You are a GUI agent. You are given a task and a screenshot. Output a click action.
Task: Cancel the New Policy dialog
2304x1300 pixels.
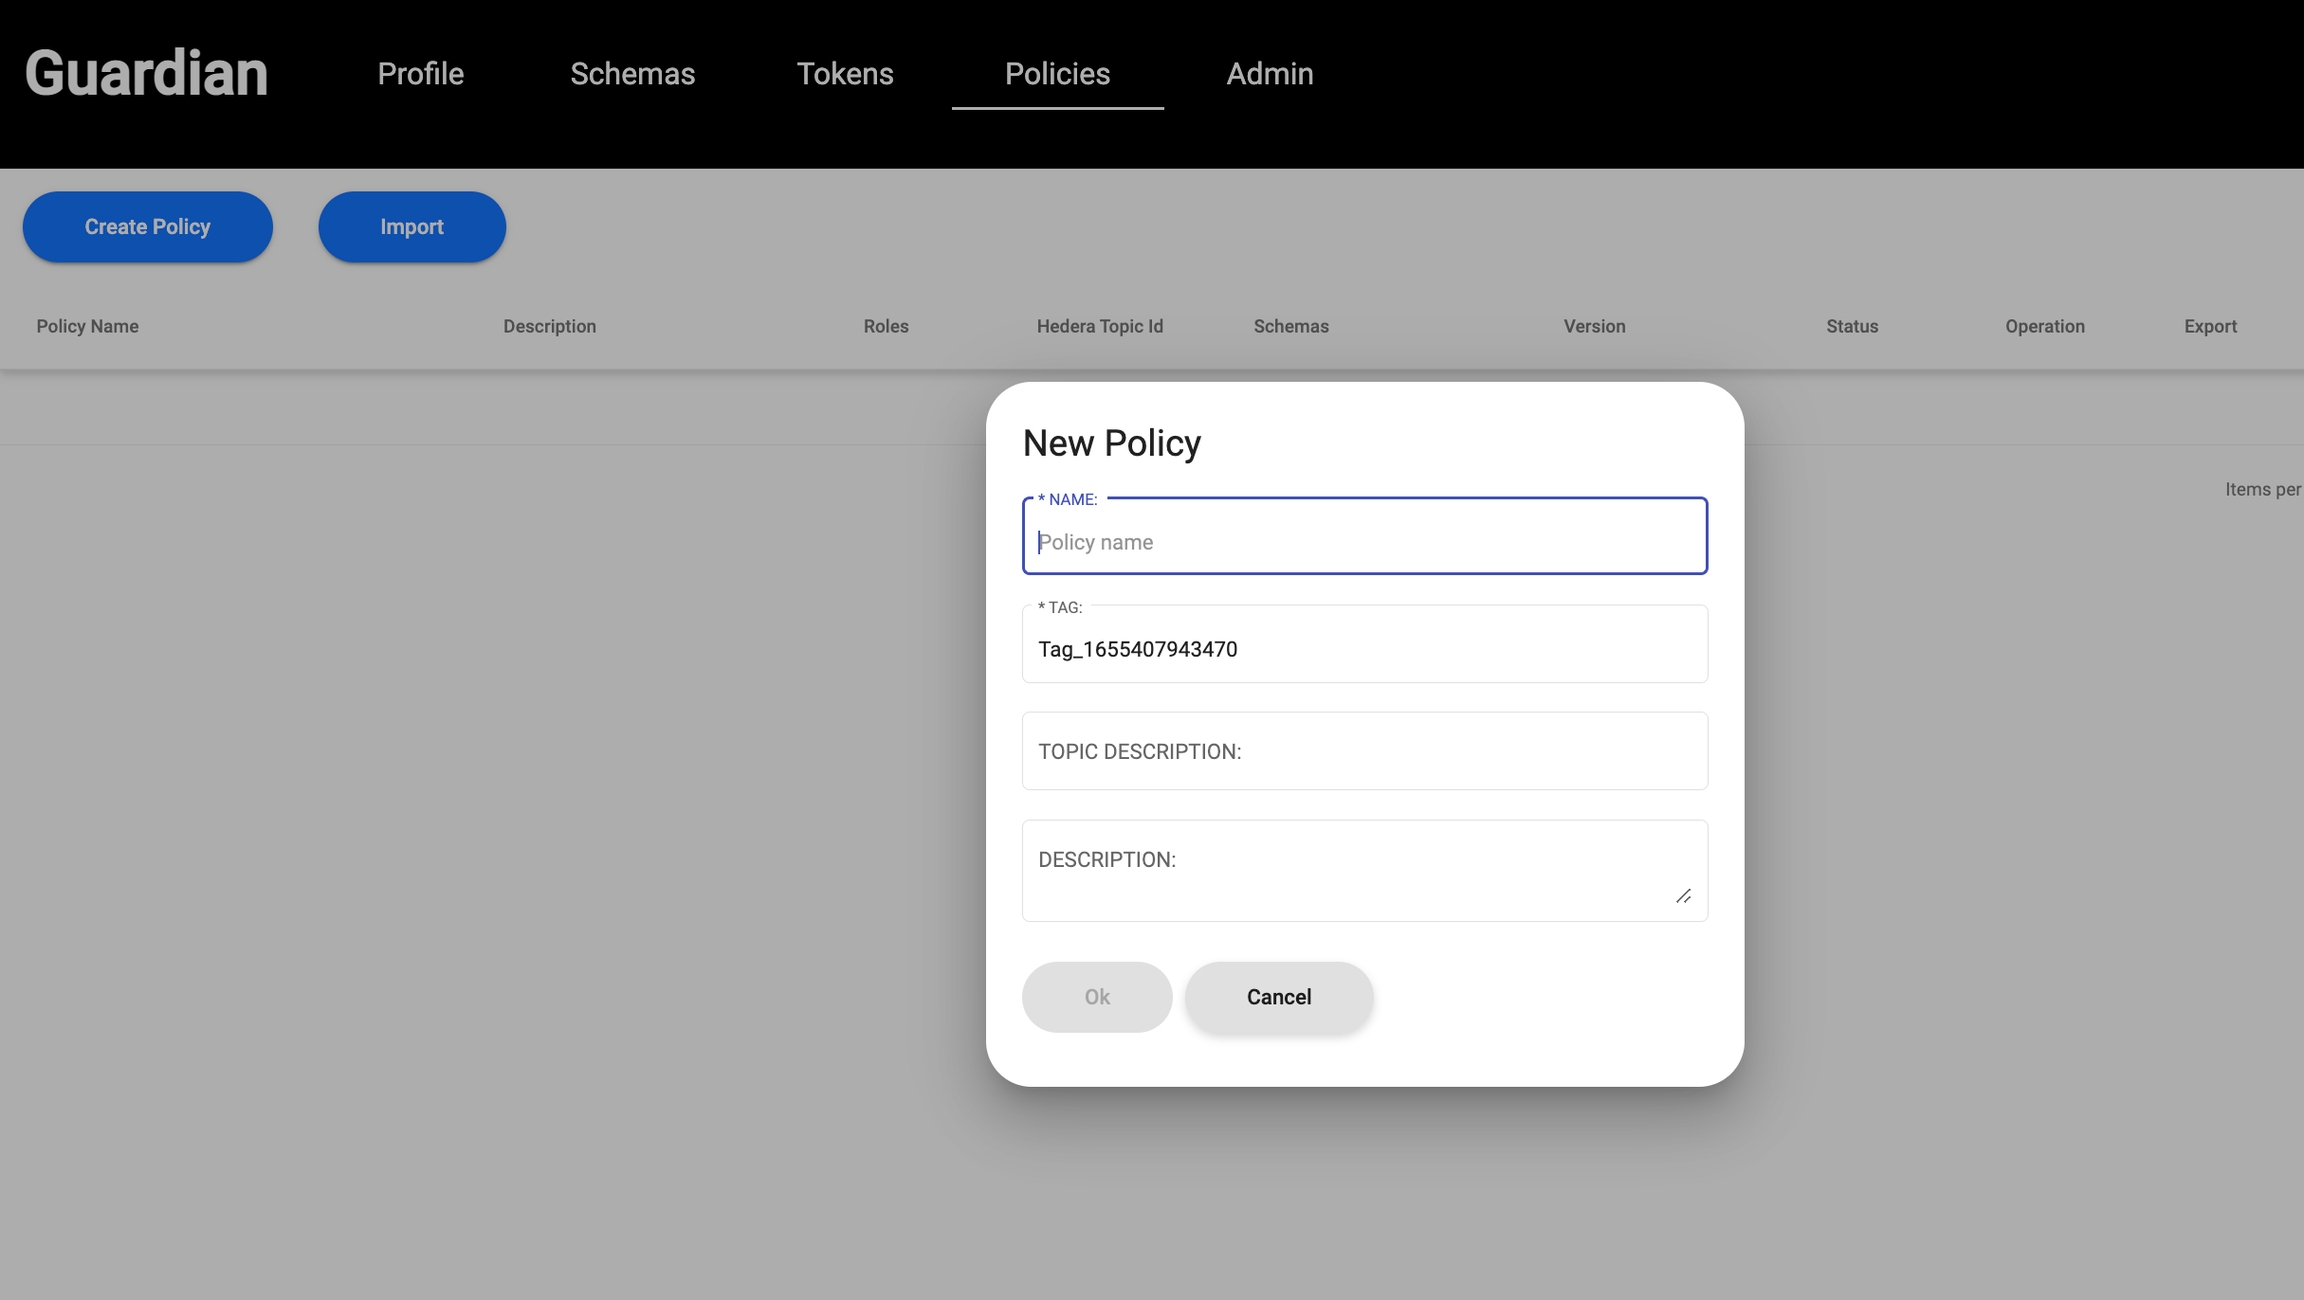pos(1278,997)
